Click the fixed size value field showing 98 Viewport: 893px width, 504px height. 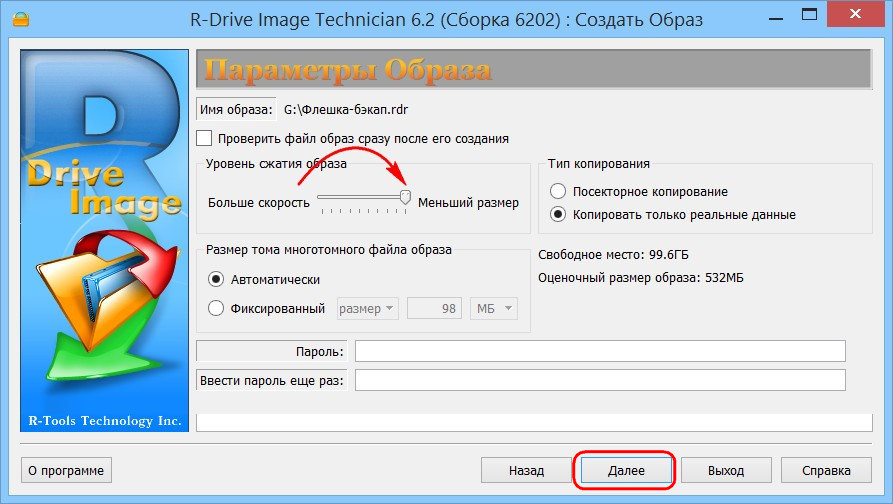pos(434,309)
